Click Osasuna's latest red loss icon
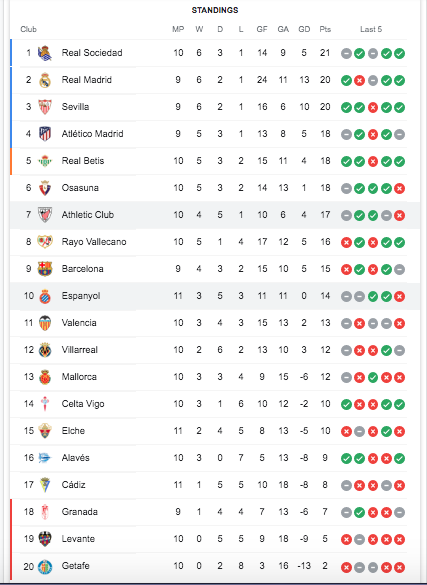The image size is (427, 585). coord(399,188)
